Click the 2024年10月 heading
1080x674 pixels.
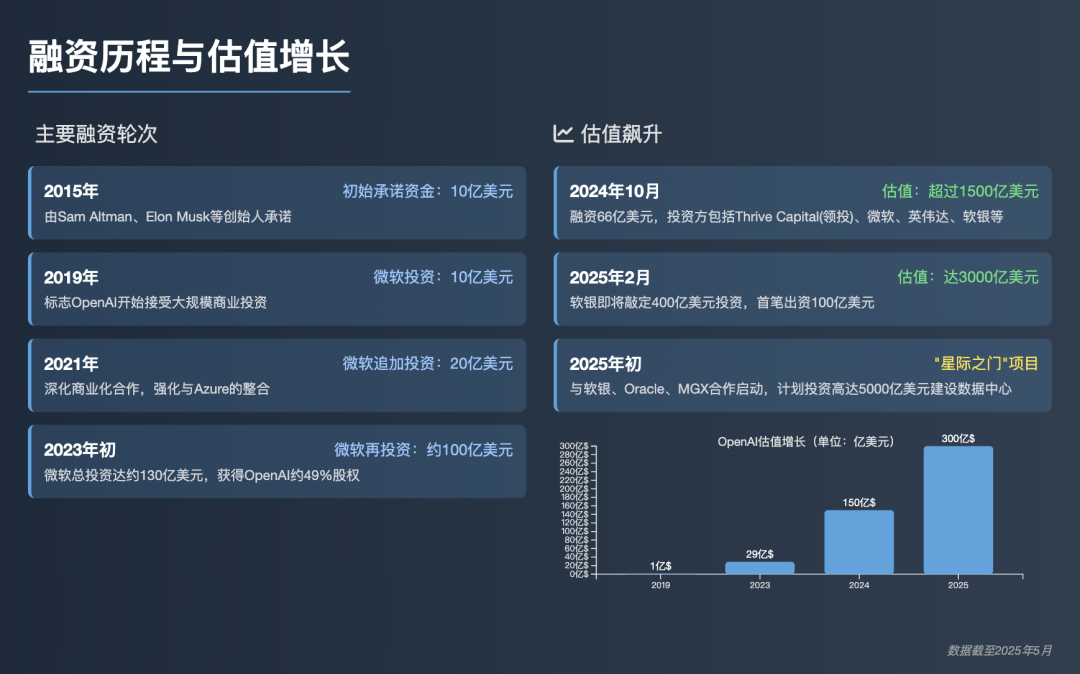tap(614, 191)
